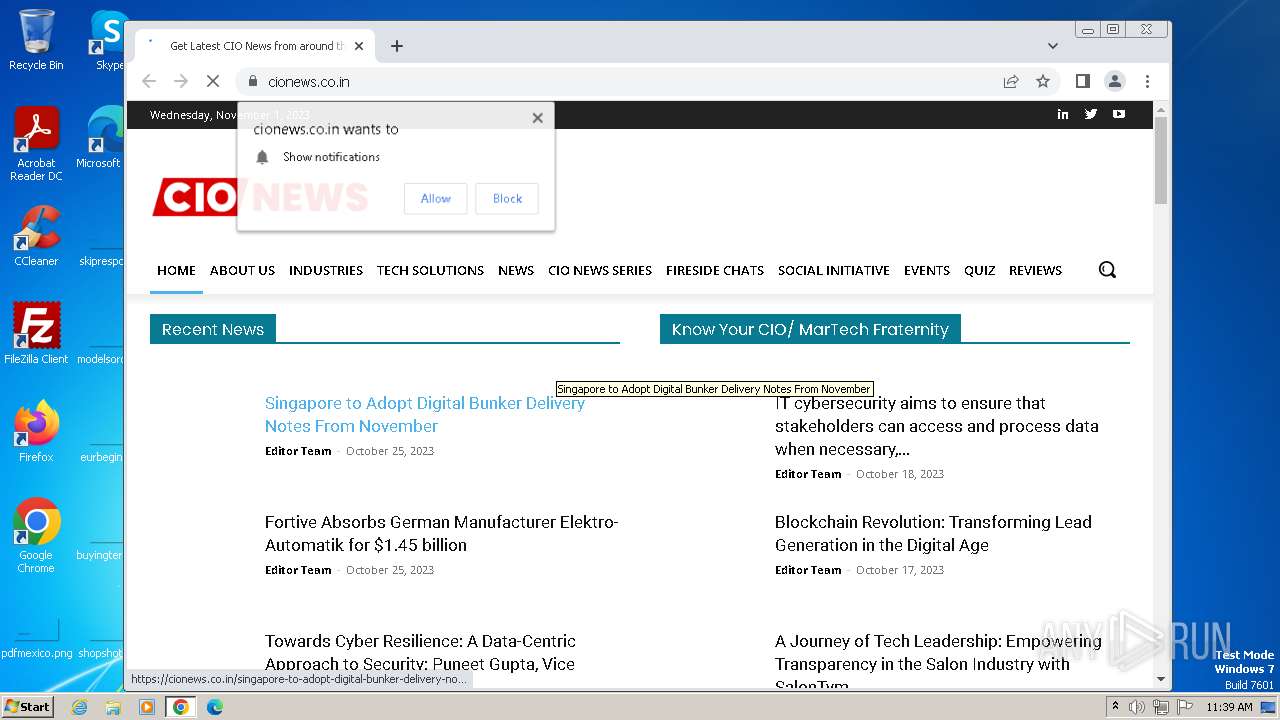This screenshot has width=1280, height=720.
Task: Open the Windows Start menu
Action: [27, 706]
